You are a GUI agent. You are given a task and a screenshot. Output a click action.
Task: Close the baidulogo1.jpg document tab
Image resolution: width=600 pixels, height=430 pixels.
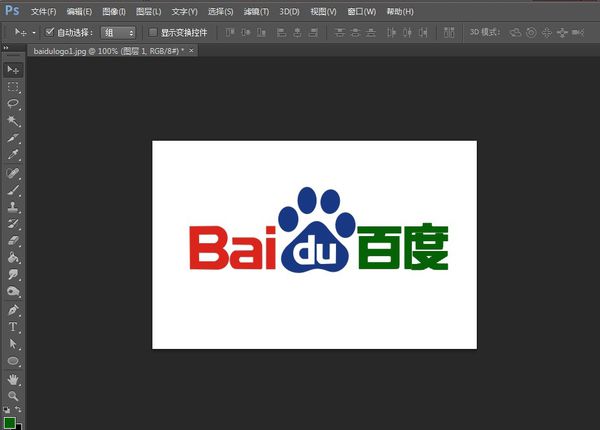coord(191,50)
